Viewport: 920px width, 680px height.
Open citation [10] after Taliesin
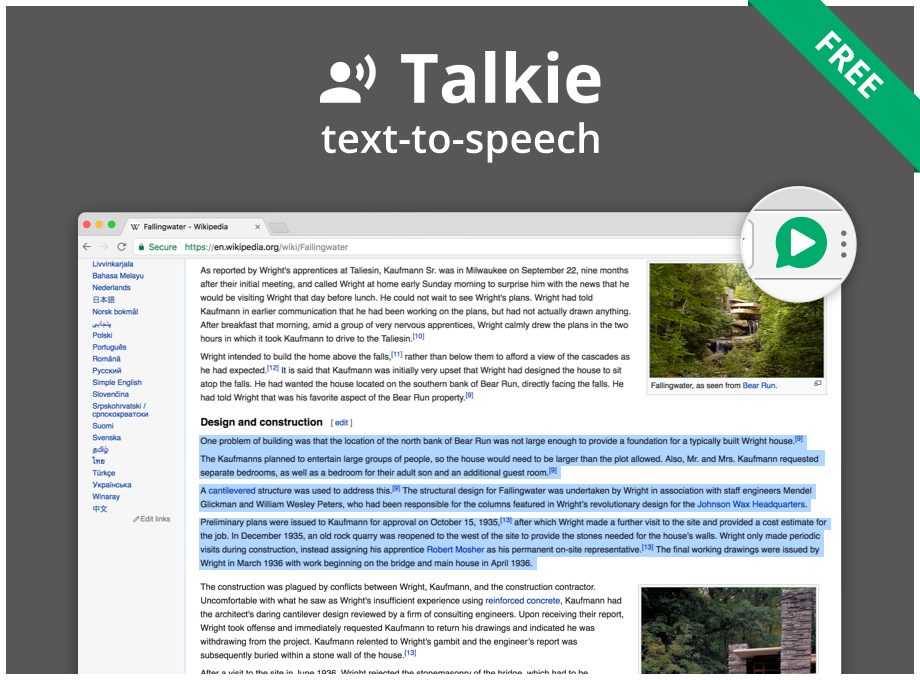pos(418,336)
